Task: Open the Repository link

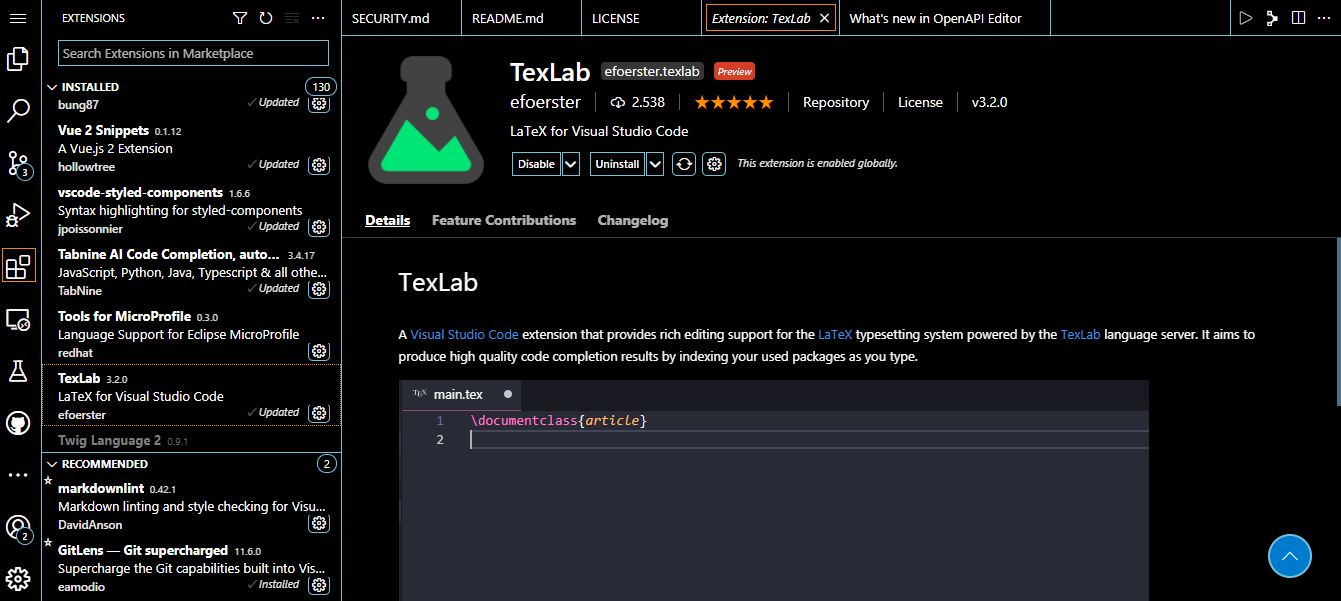Action: point(836,102)
